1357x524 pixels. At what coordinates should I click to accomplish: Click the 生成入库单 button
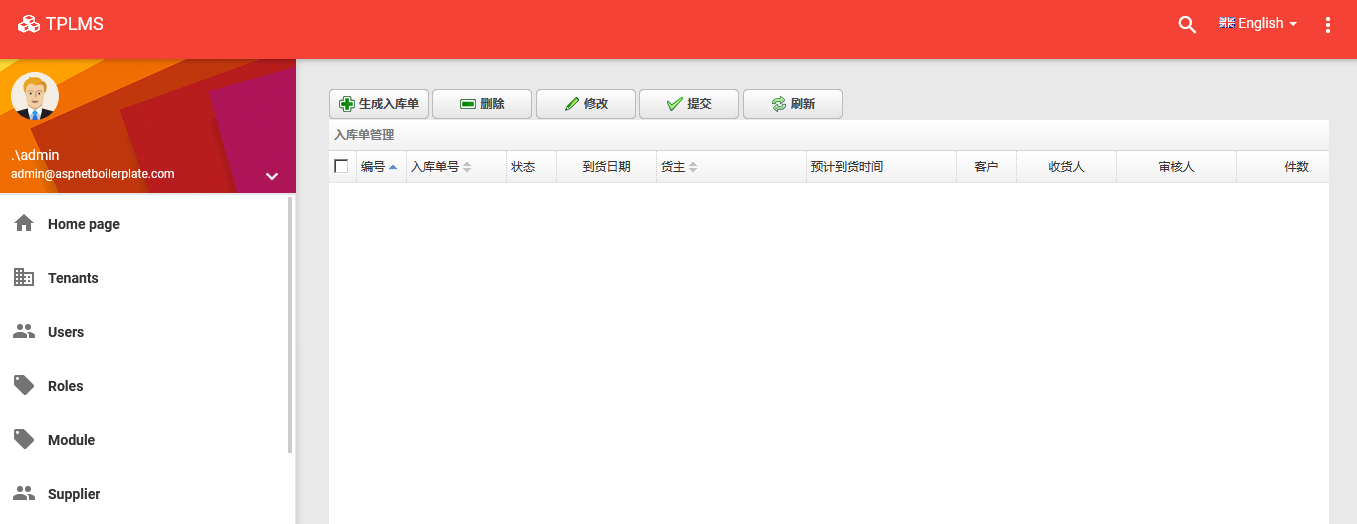tap(379, 104)
